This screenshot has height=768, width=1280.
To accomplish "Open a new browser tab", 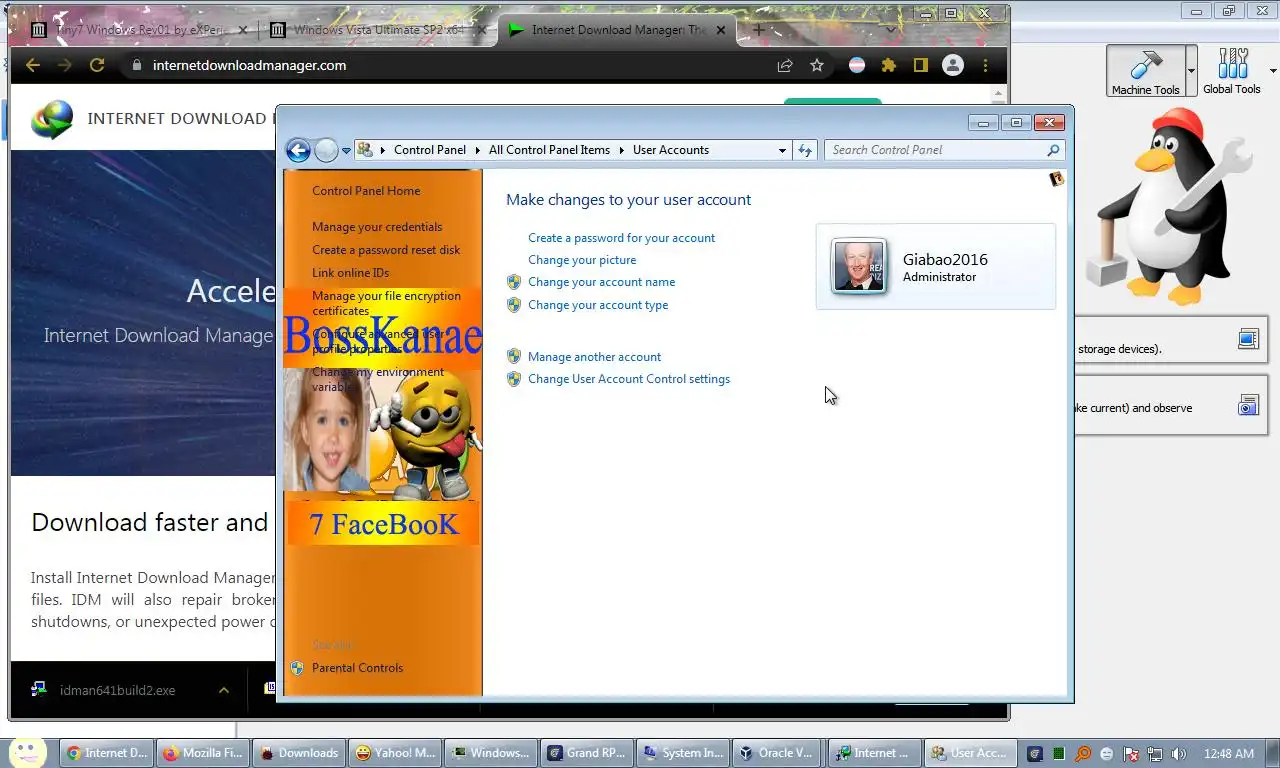I will (759, 30).
